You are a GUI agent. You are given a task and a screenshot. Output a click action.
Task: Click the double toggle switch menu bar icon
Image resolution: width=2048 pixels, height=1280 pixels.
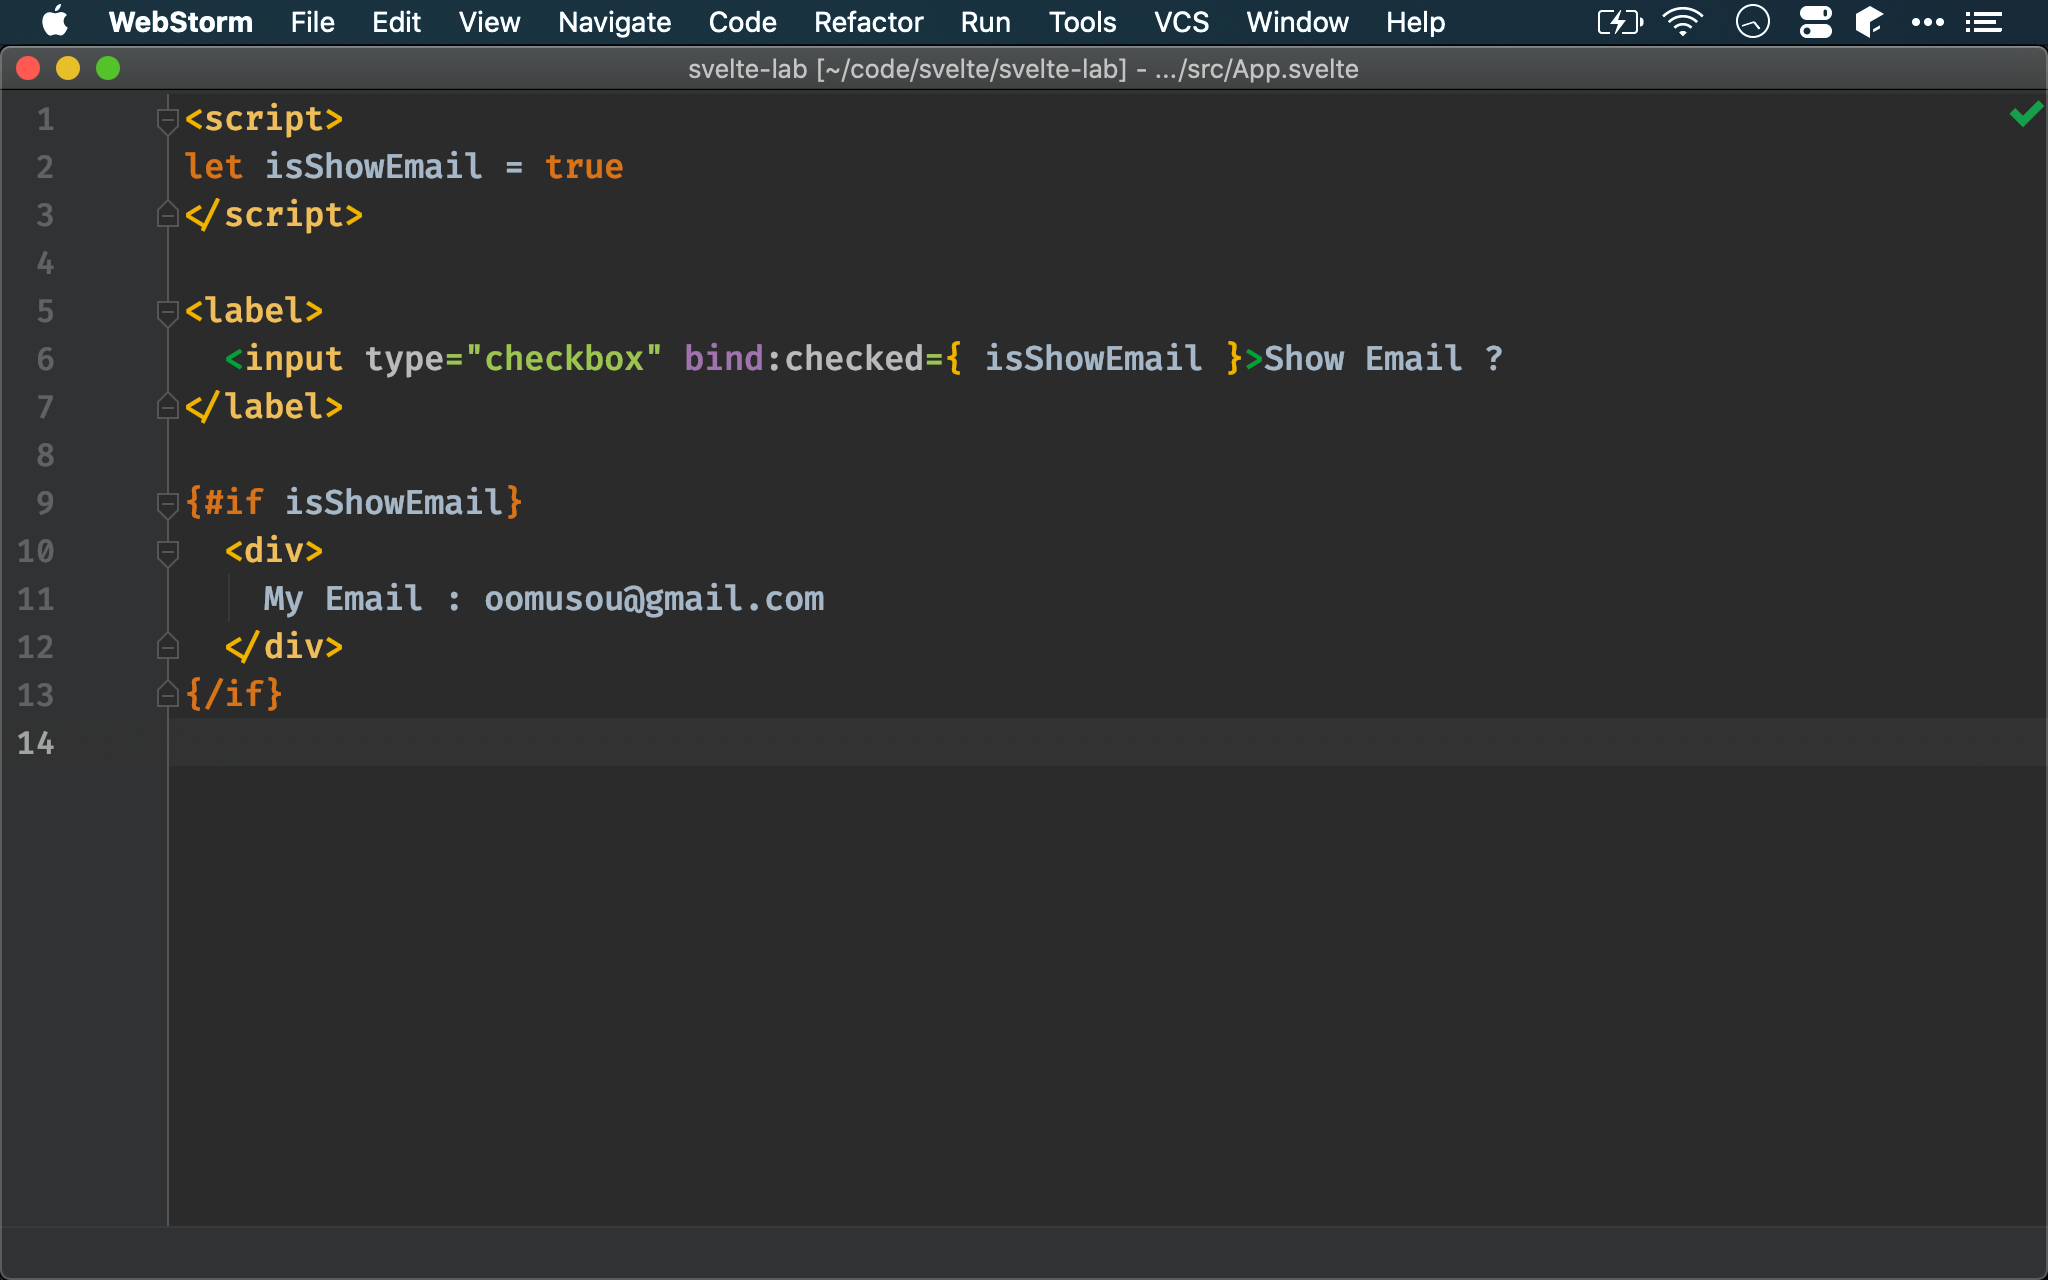(x=1815, y=21)
